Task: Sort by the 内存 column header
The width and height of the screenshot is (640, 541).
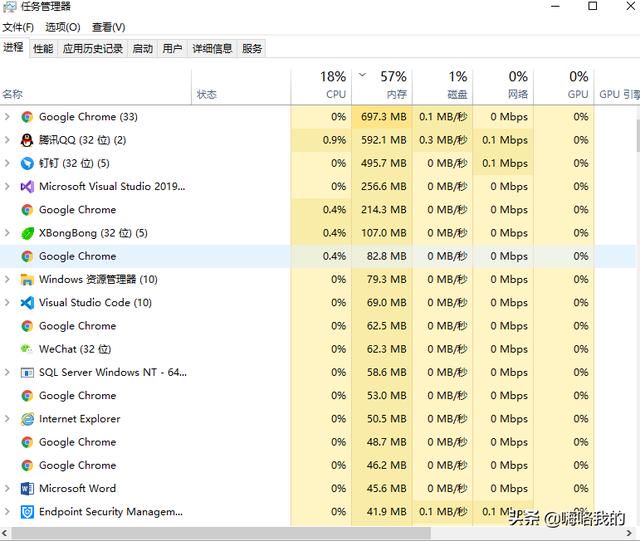Action: (382, 86)
